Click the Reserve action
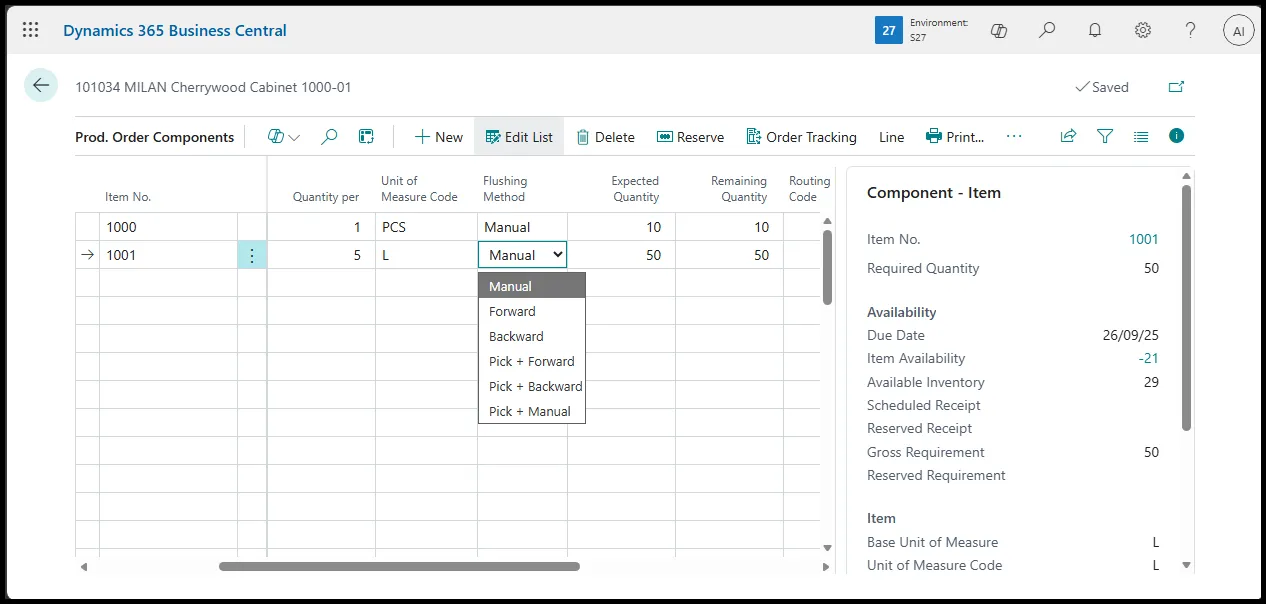This screenshot has width=1266, height=604. pos(690,137)
